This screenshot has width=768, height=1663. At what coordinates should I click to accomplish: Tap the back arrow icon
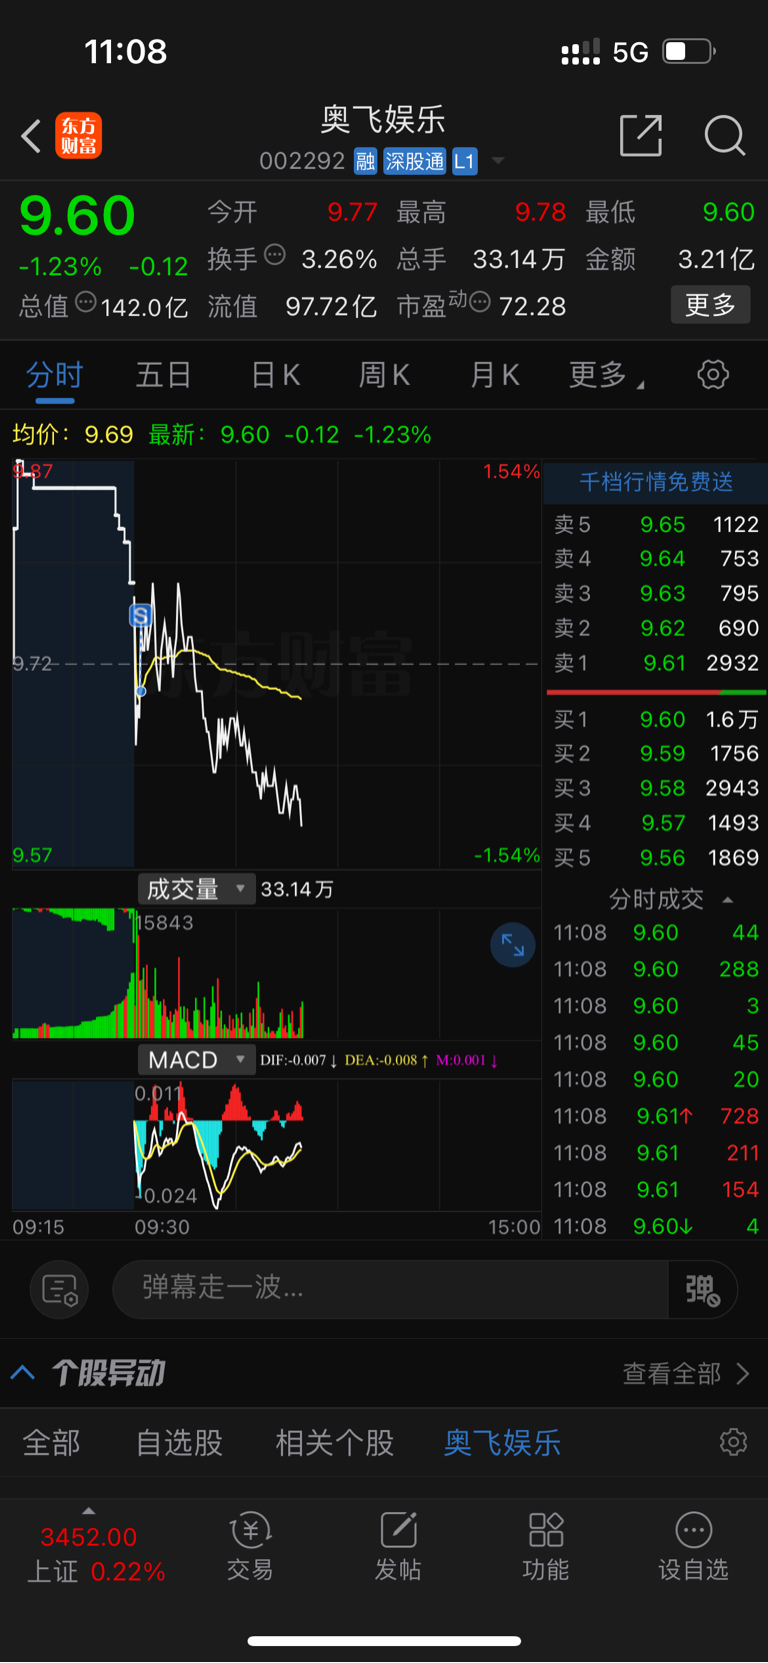(x=31, y=136)
